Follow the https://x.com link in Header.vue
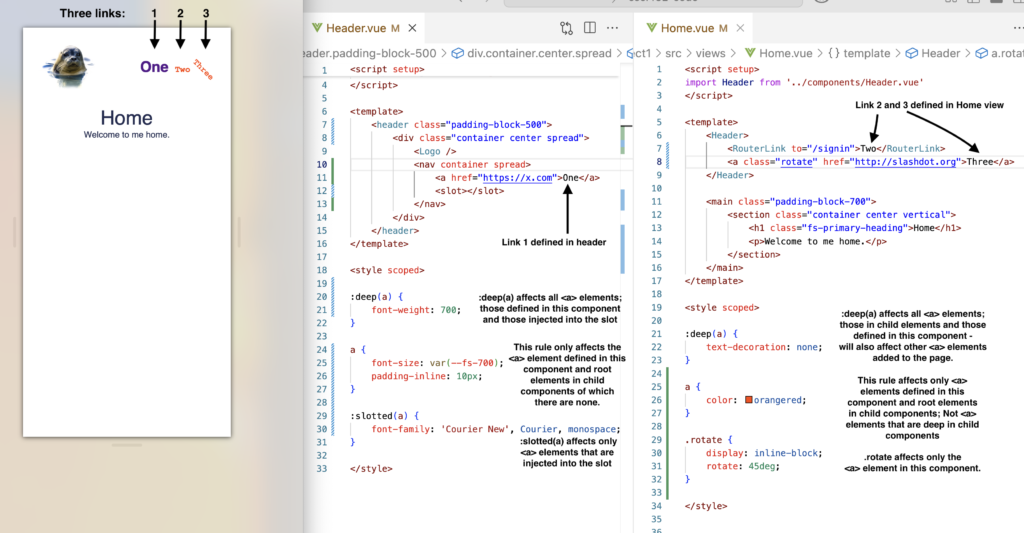The image size is (1024, 533). [x=518, y=178]
